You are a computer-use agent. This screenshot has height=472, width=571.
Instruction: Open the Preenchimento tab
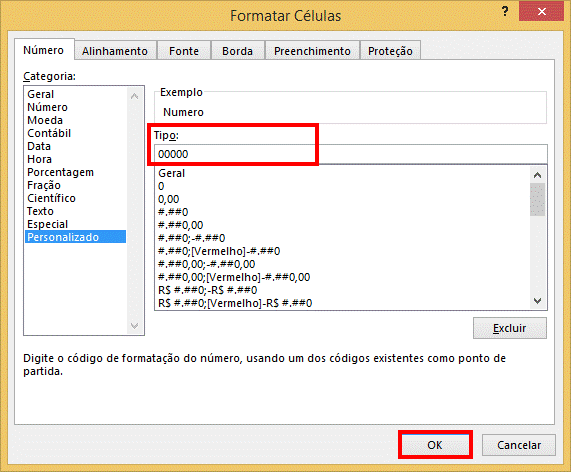click(x=312, y=51)
